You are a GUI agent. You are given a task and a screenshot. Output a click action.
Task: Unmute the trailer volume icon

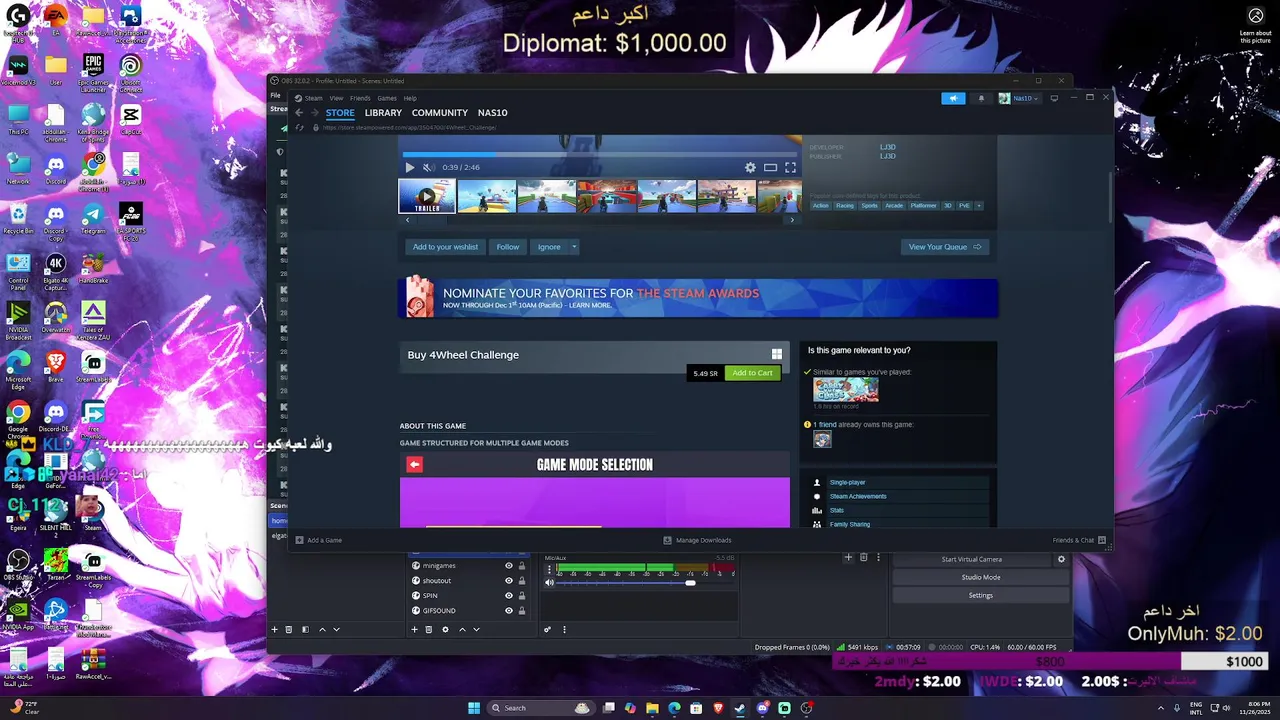428,168
